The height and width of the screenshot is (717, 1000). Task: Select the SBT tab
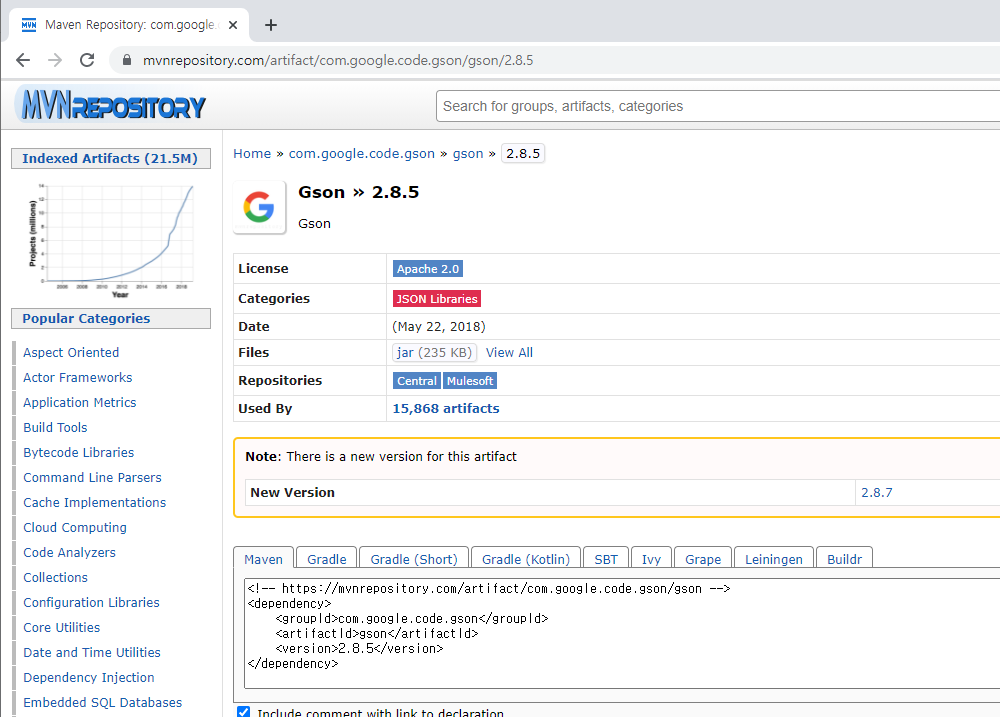[x=606, y=559]
